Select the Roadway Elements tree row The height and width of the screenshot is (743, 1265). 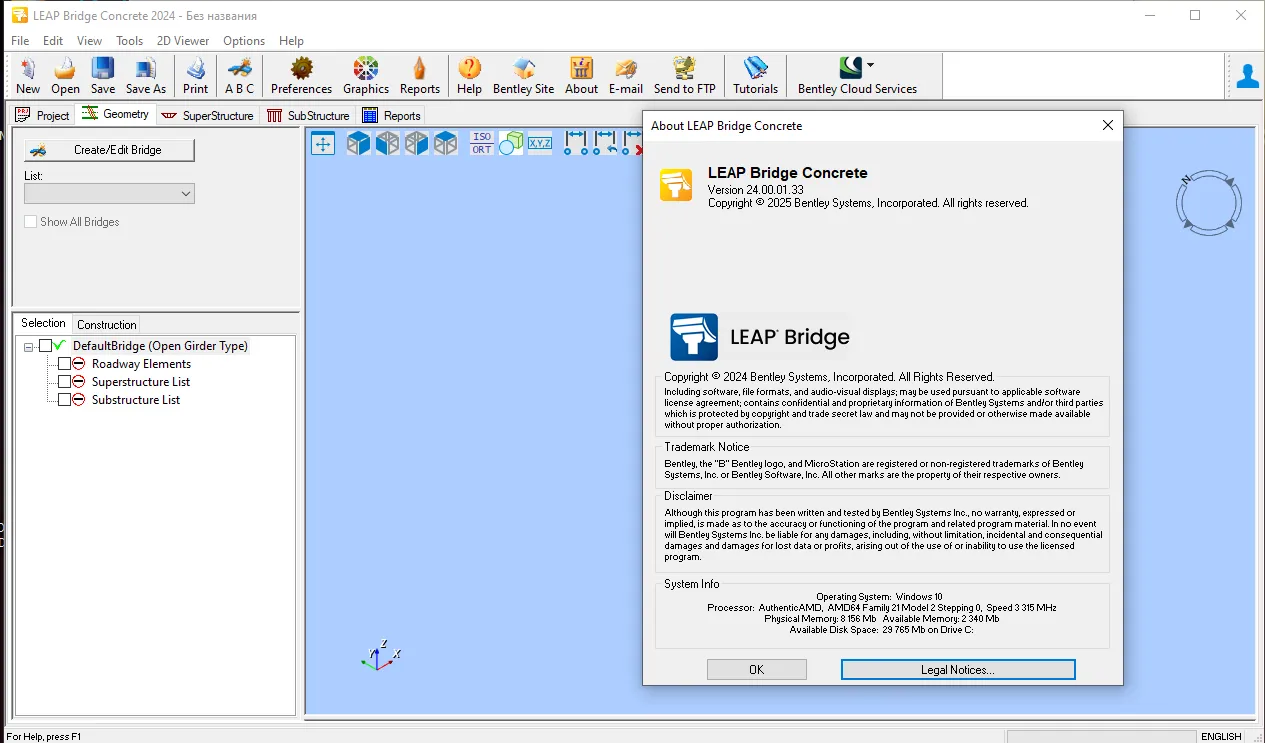point(141,364)
